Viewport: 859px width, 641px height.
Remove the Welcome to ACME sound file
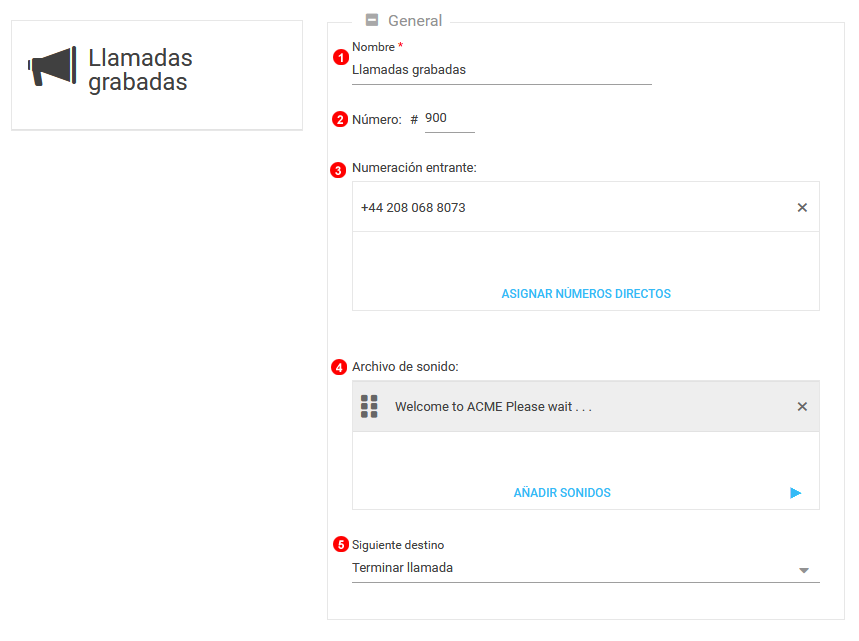(x=802, y=406)
